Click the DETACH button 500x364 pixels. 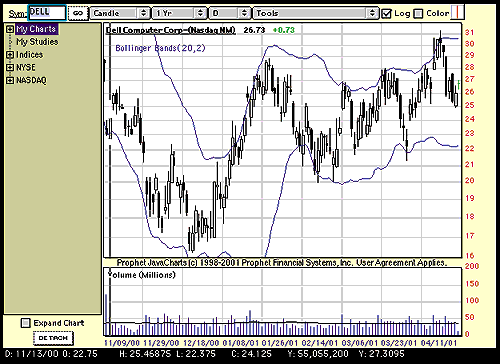click(53, 338)
